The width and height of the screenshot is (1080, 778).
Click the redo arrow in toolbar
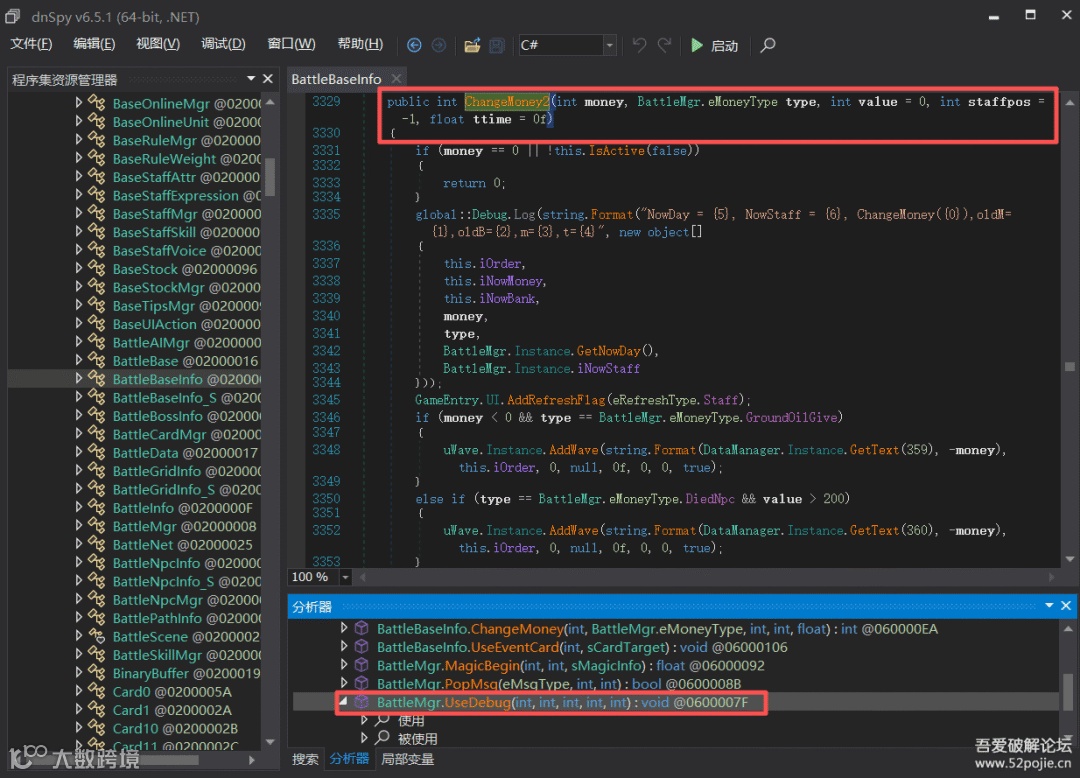pyautogui.click(x=664, y=45)
